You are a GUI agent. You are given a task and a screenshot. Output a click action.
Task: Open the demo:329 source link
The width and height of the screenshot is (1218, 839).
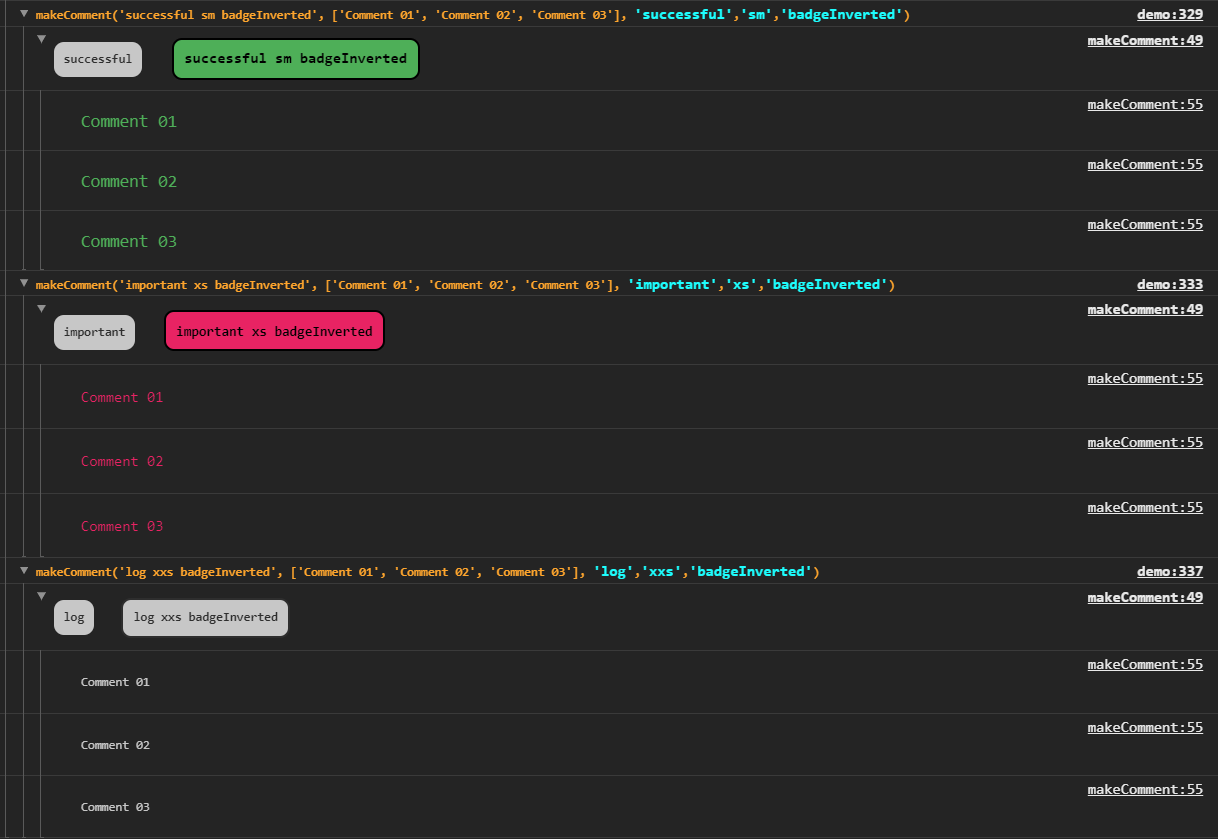pos(1170,15)
